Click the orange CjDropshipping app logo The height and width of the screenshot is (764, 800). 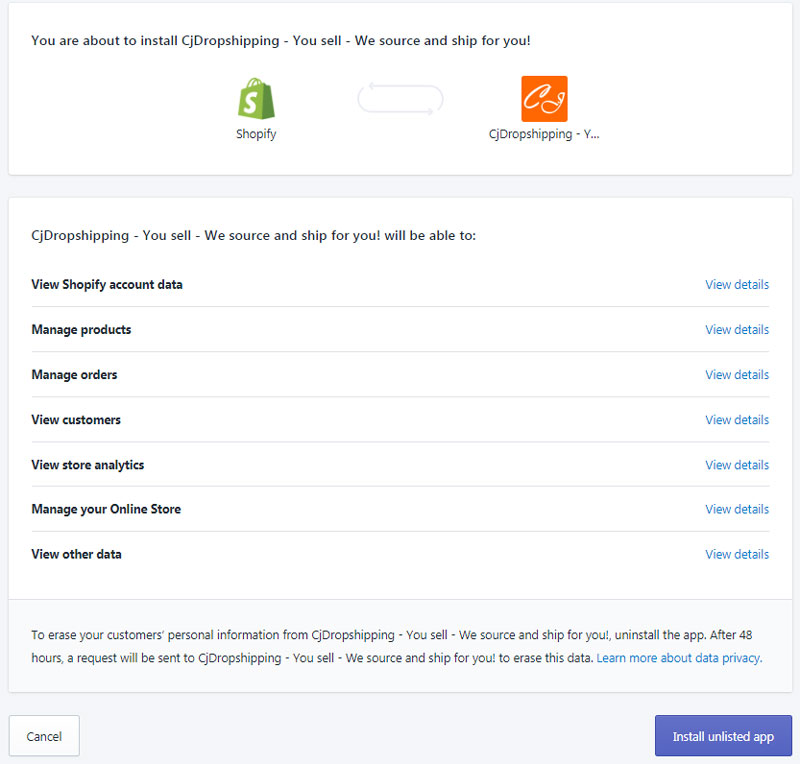click(x=544, y=99)
